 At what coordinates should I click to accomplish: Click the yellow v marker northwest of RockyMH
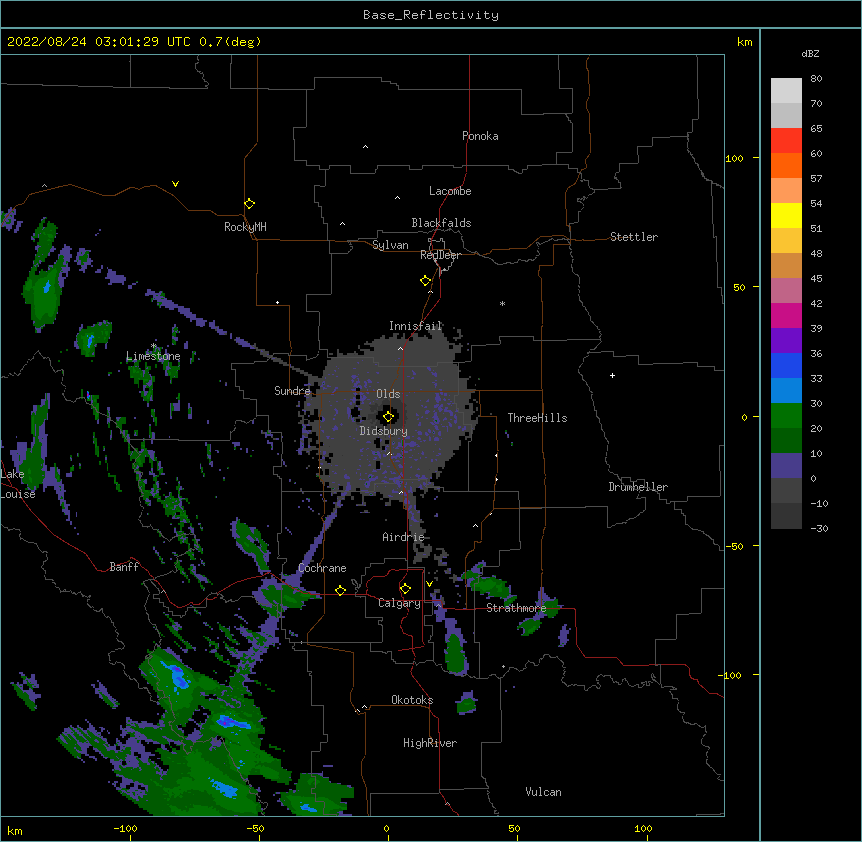pyautogui.click(x=175, y=184)
